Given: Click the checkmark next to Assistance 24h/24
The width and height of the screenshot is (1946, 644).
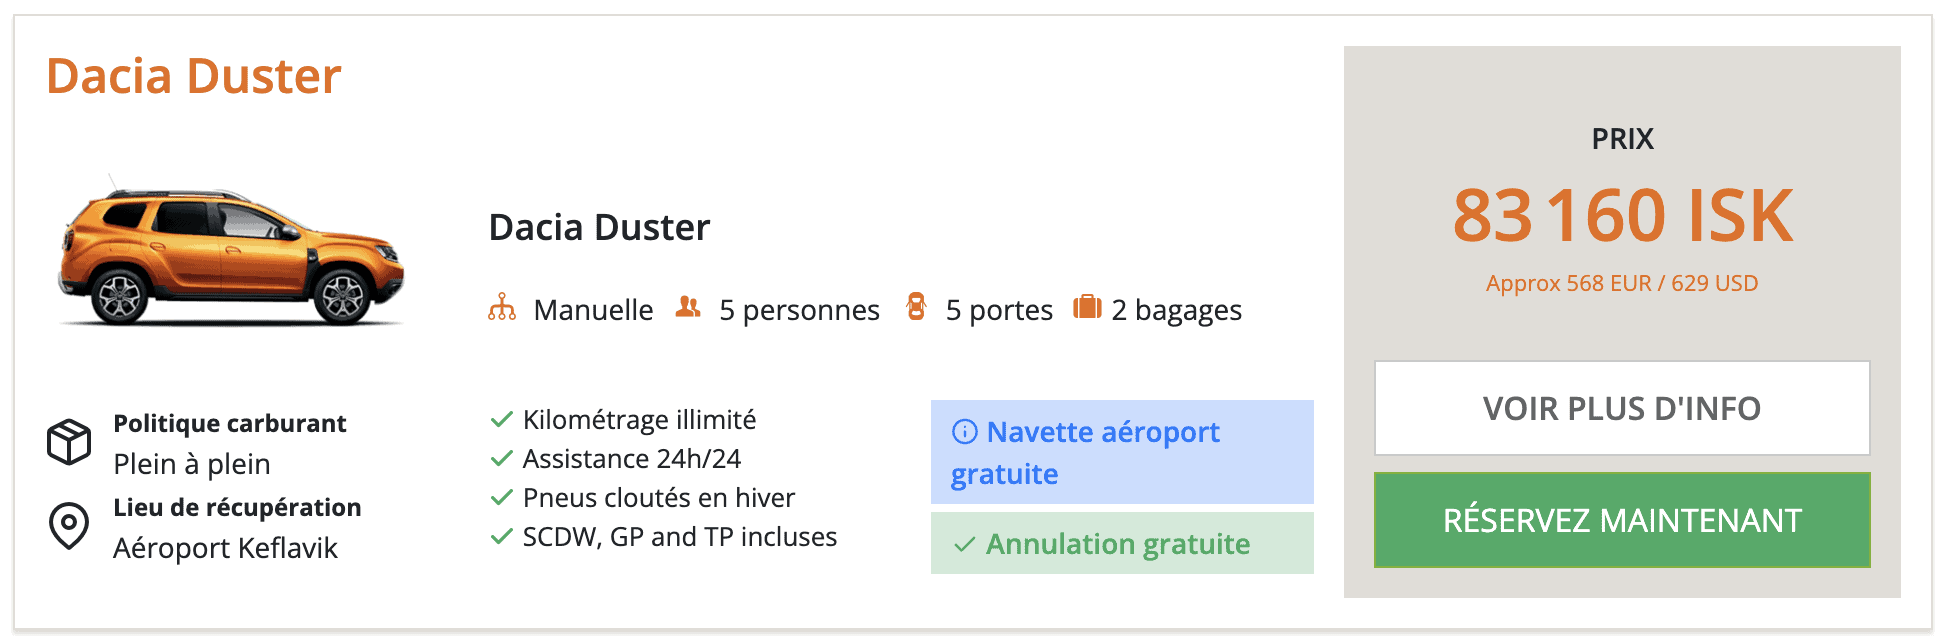Looking at the screenshot, I should click(502, 458).
